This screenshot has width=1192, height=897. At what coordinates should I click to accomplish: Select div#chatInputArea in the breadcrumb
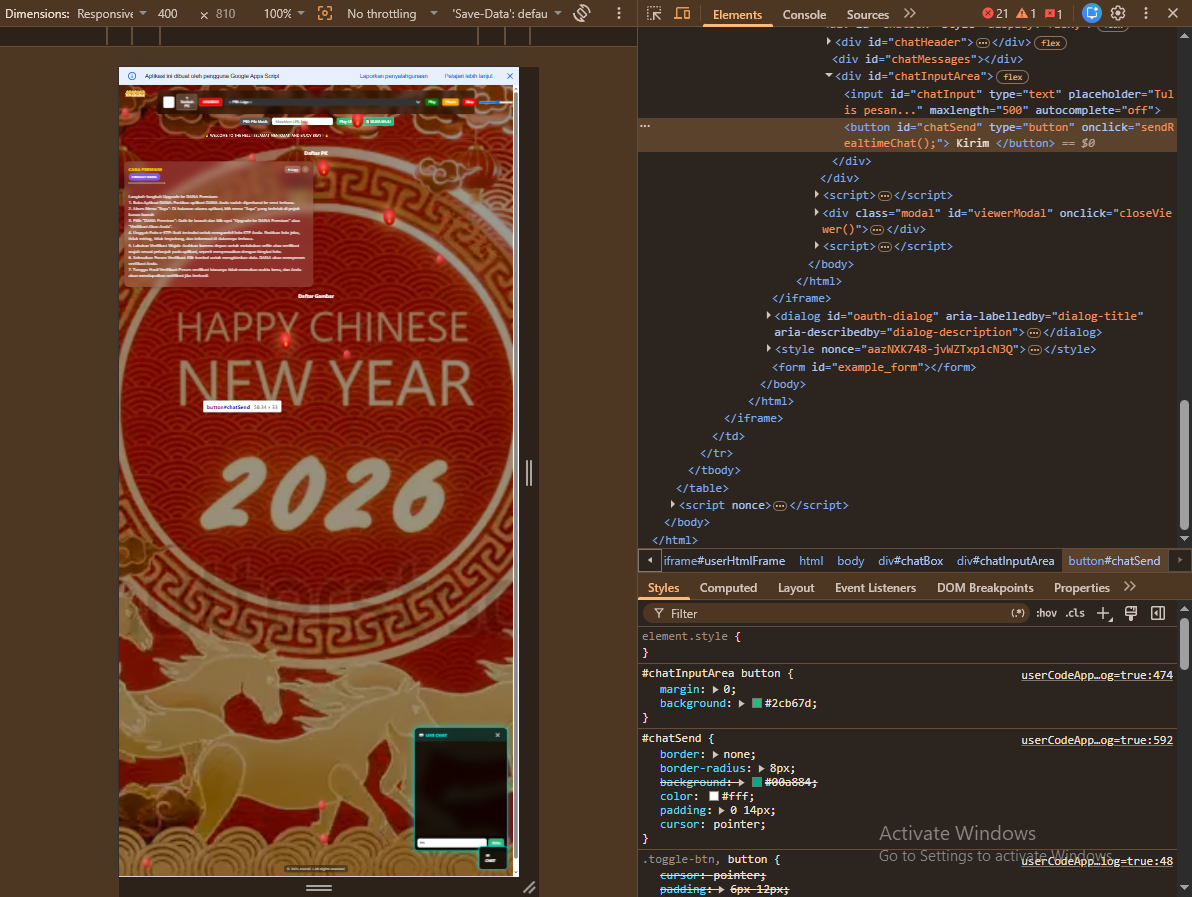click(1005, 561)
